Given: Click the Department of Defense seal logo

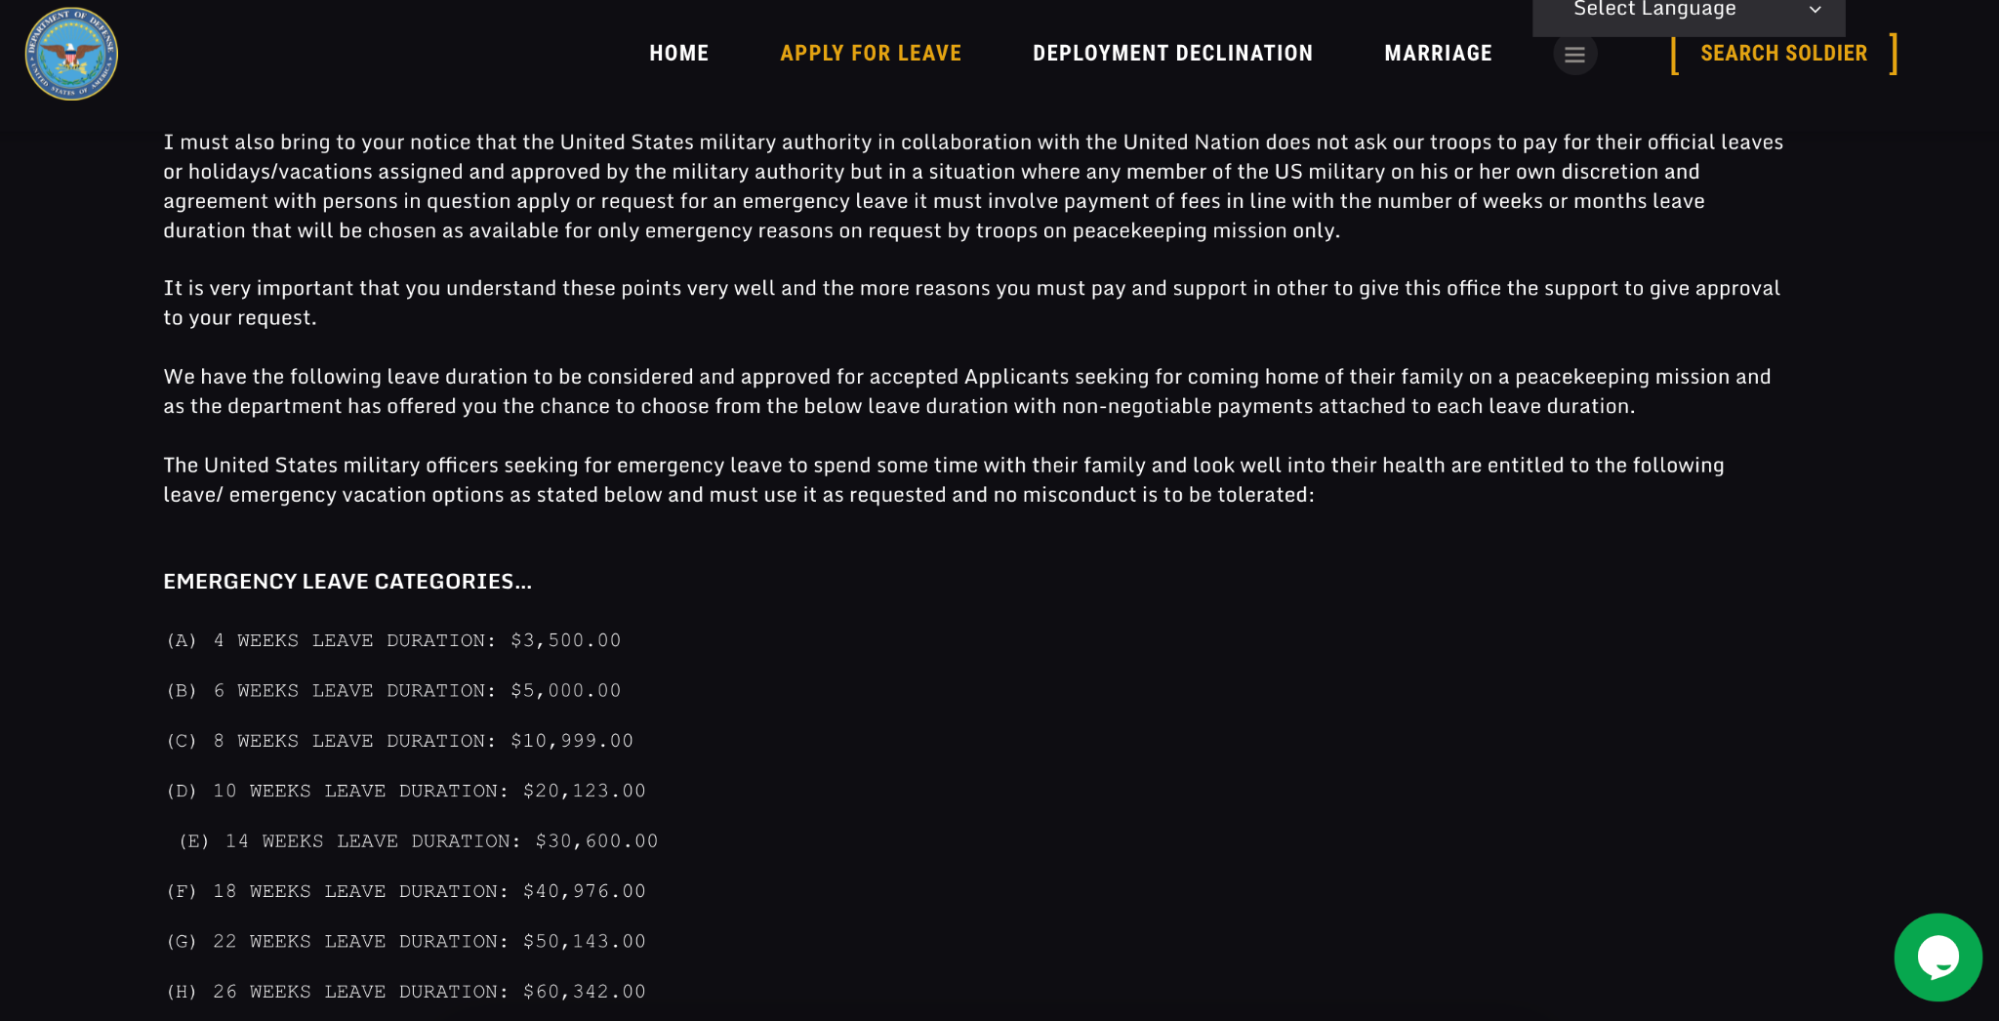Looking at the screenshot, I should pos(71,54).
